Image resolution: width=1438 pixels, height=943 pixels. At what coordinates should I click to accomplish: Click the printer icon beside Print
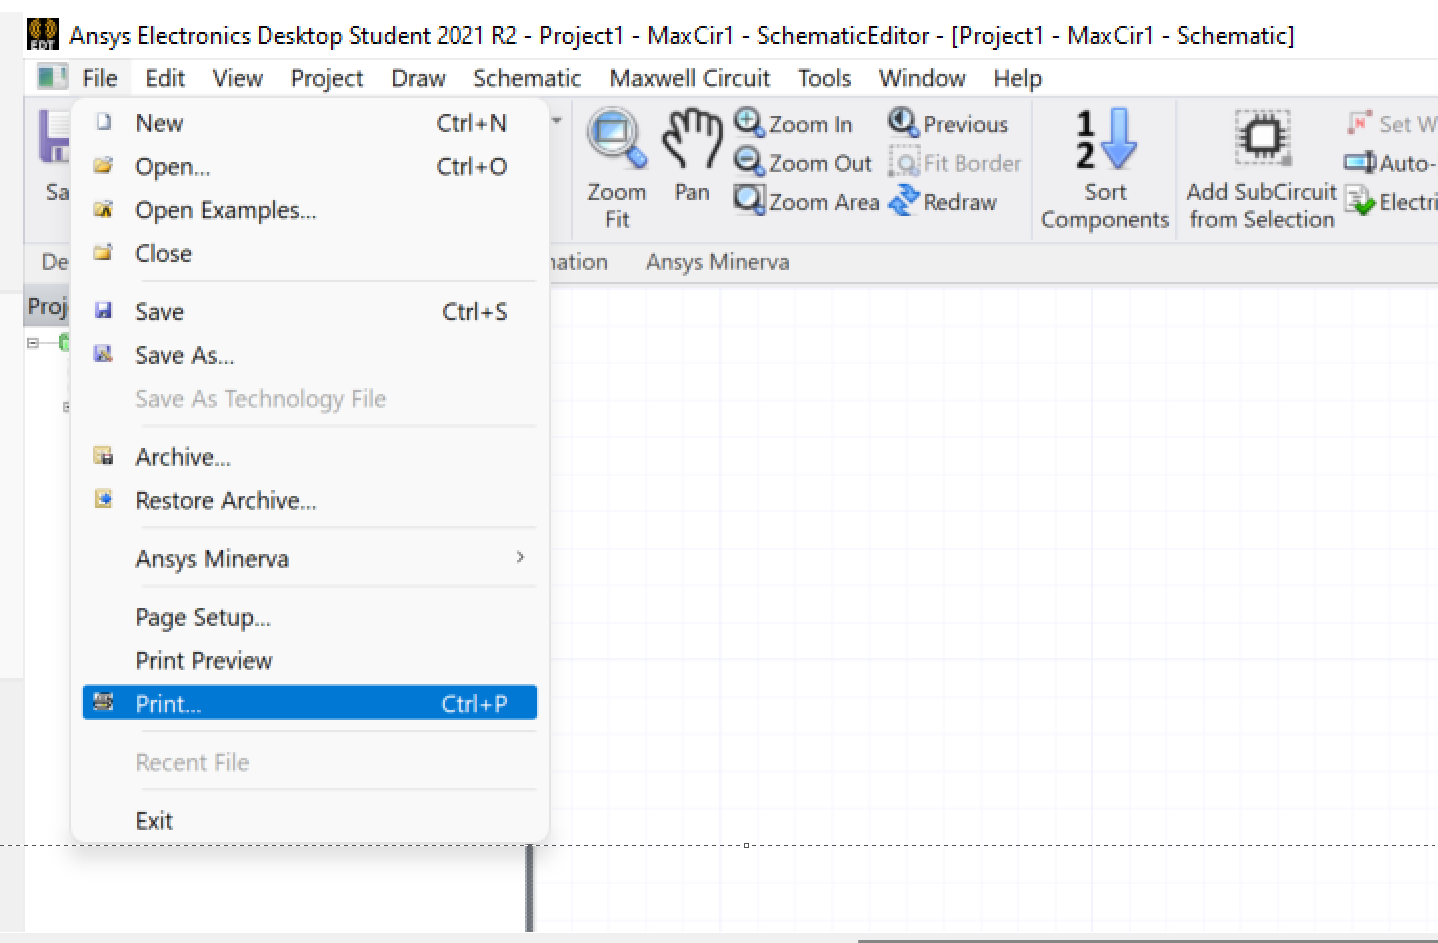click(103, 702)
